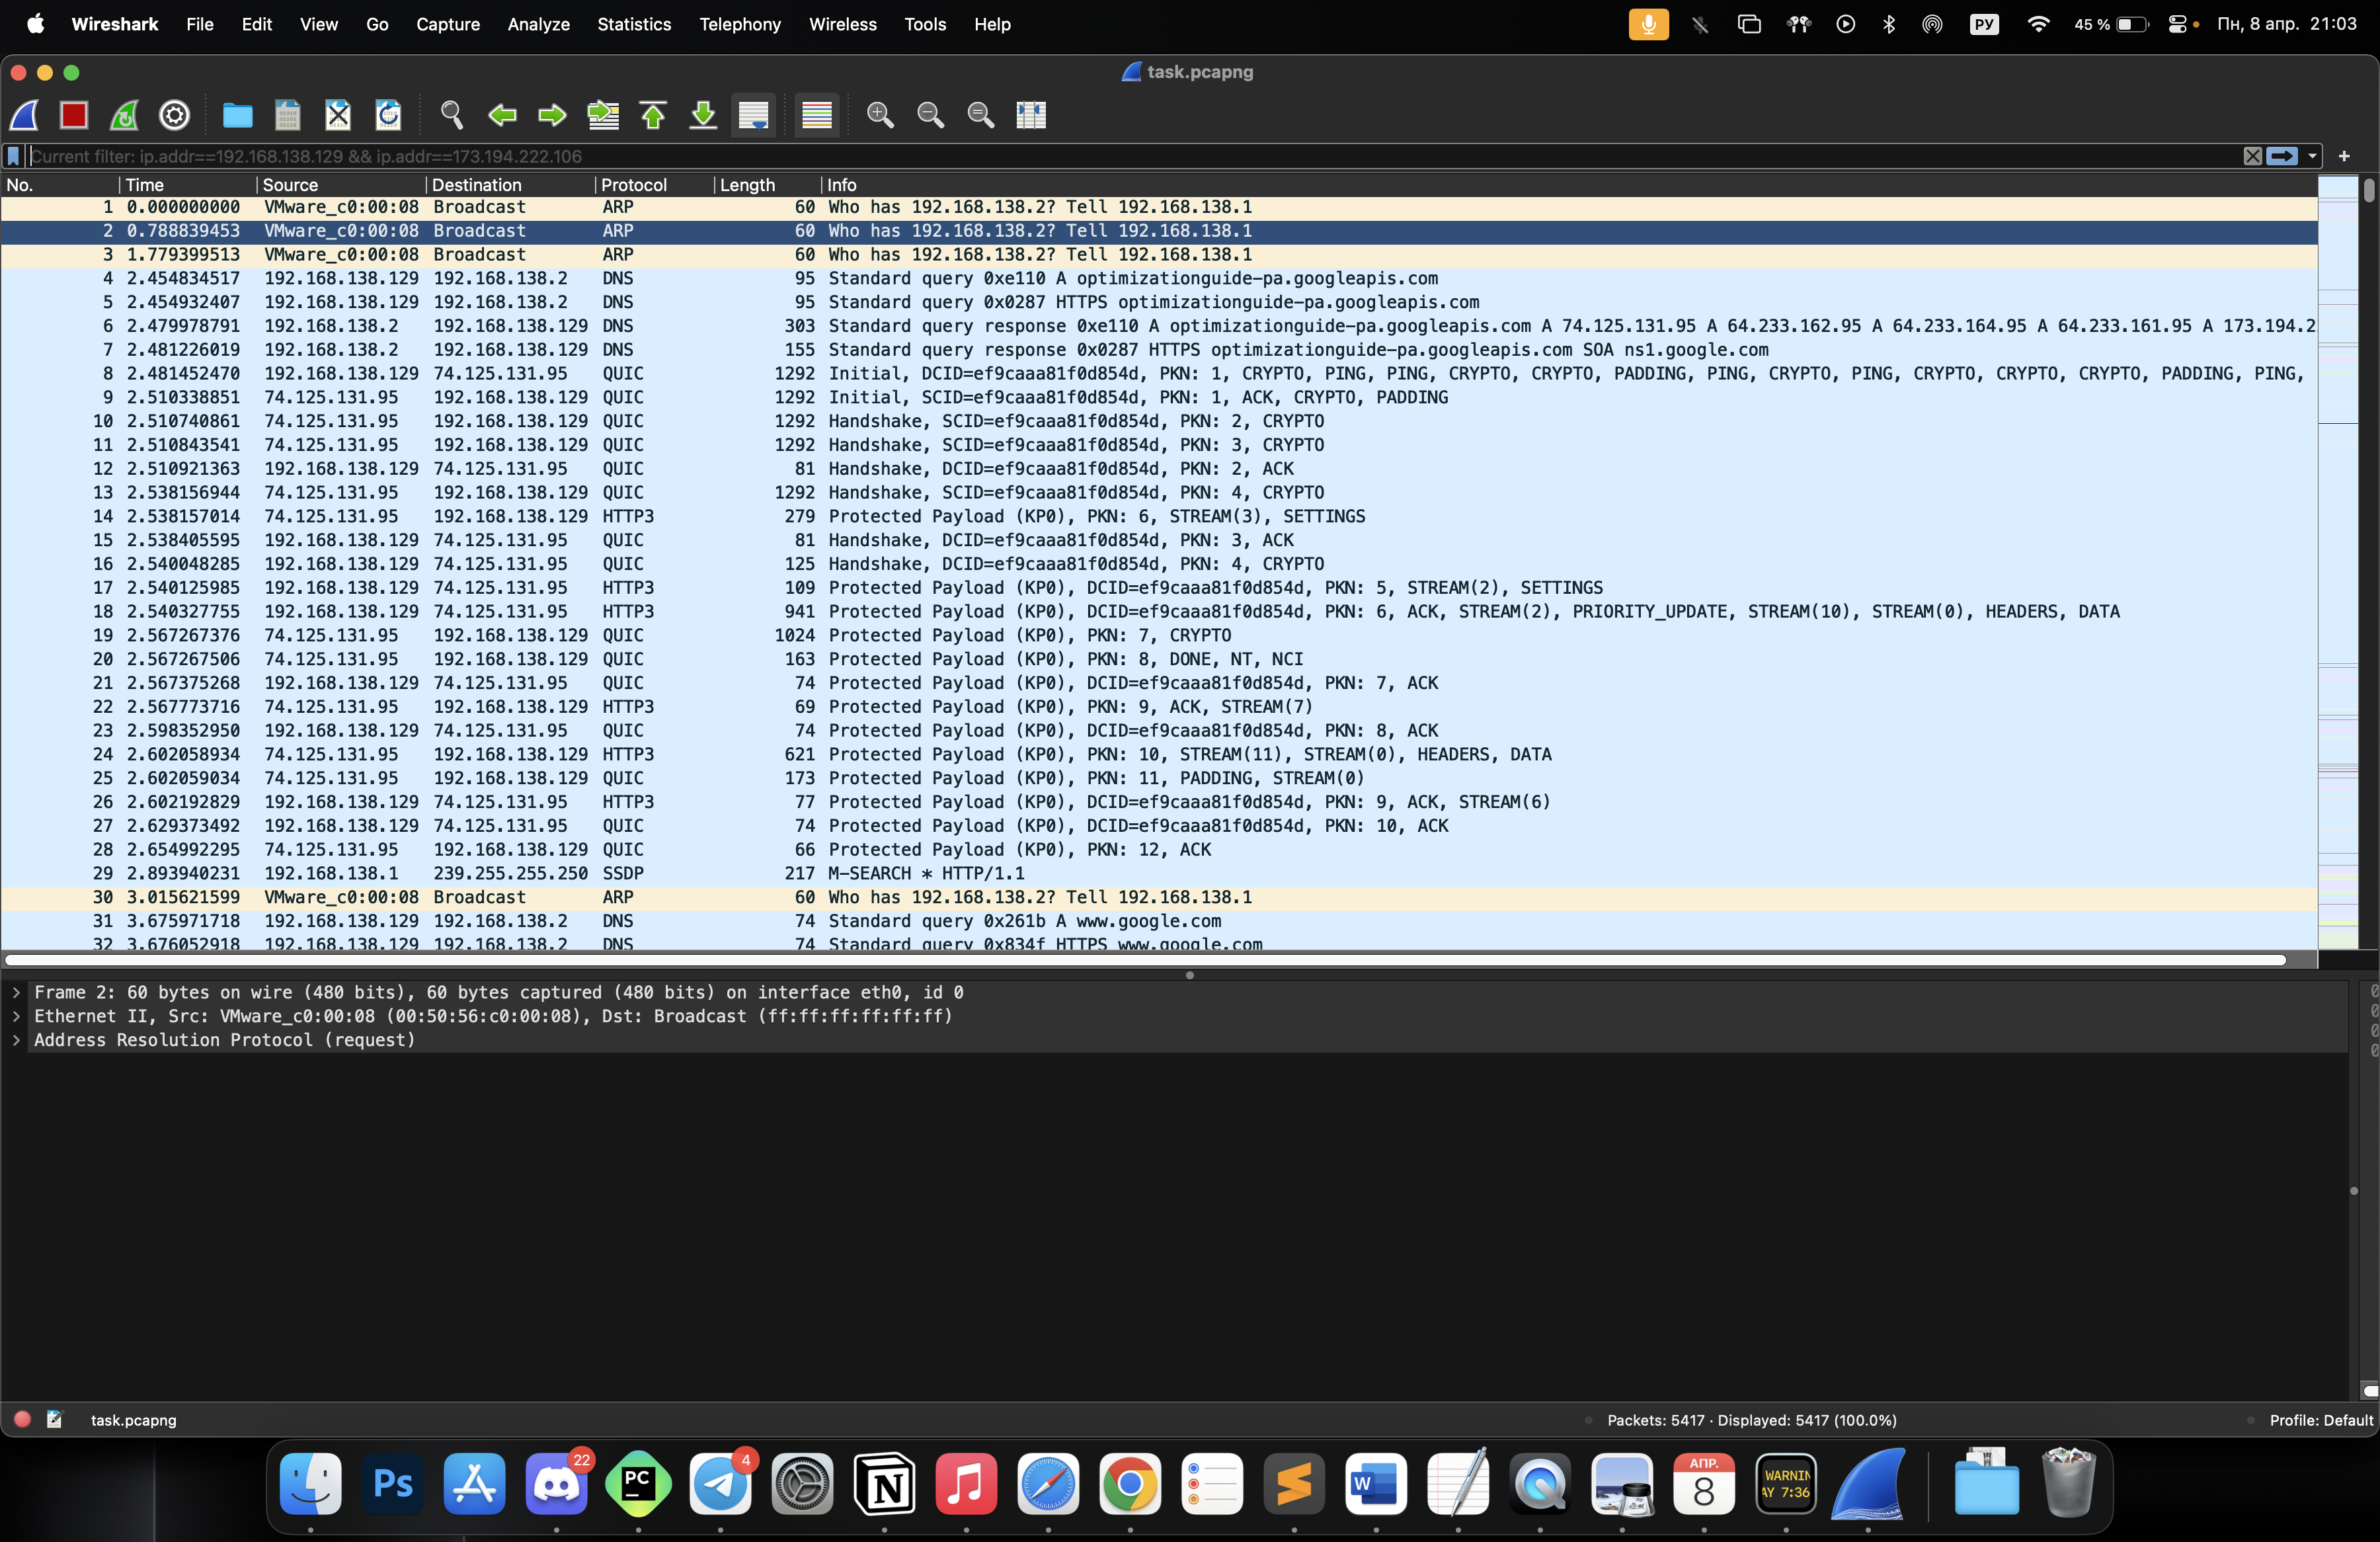Click resize columns toolbar icon
Viewport: 2380px width, 1542px height.
pos(1031,115)
